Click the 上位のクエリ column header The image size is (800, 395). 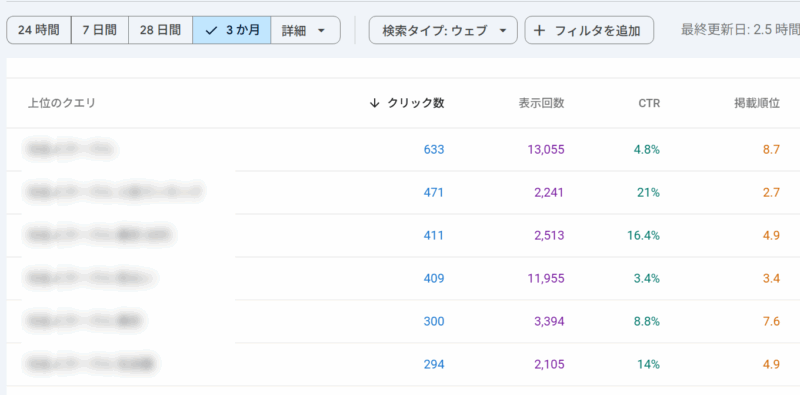pos(62,103)
